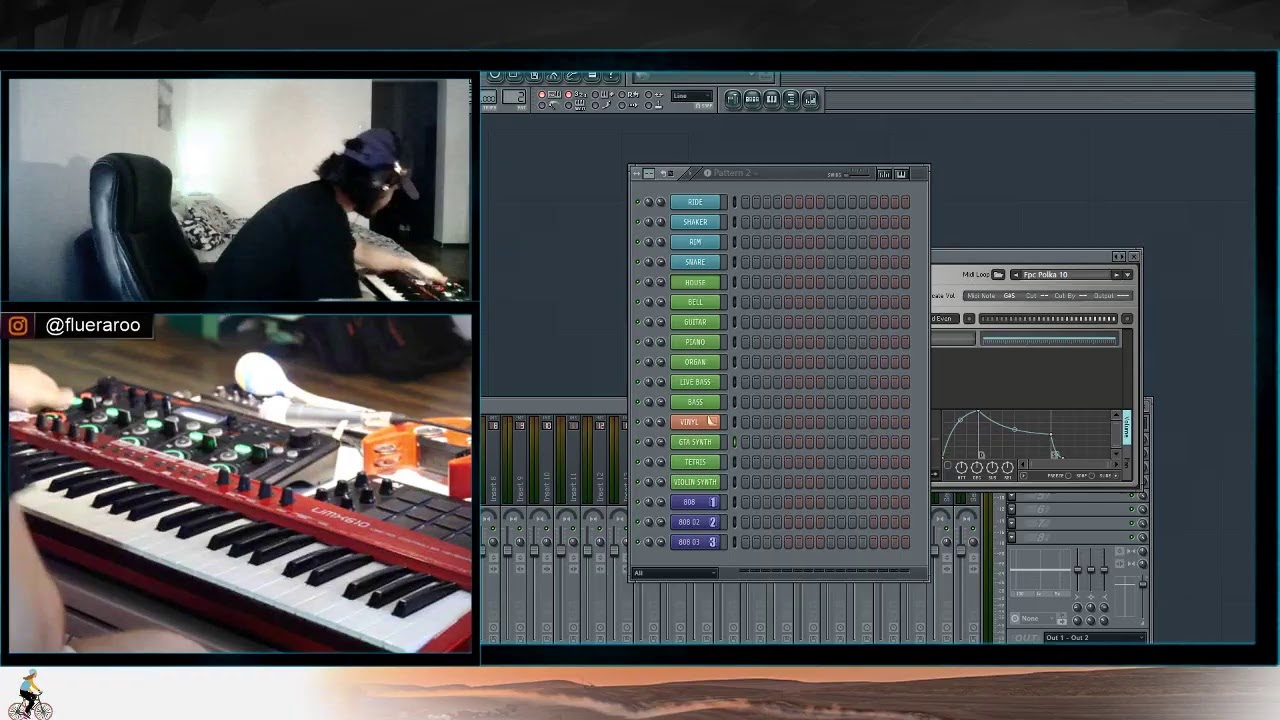1280x720 pixels.
Task: Click the pan knob of the RIDE channel
Action: coord(648,202)
